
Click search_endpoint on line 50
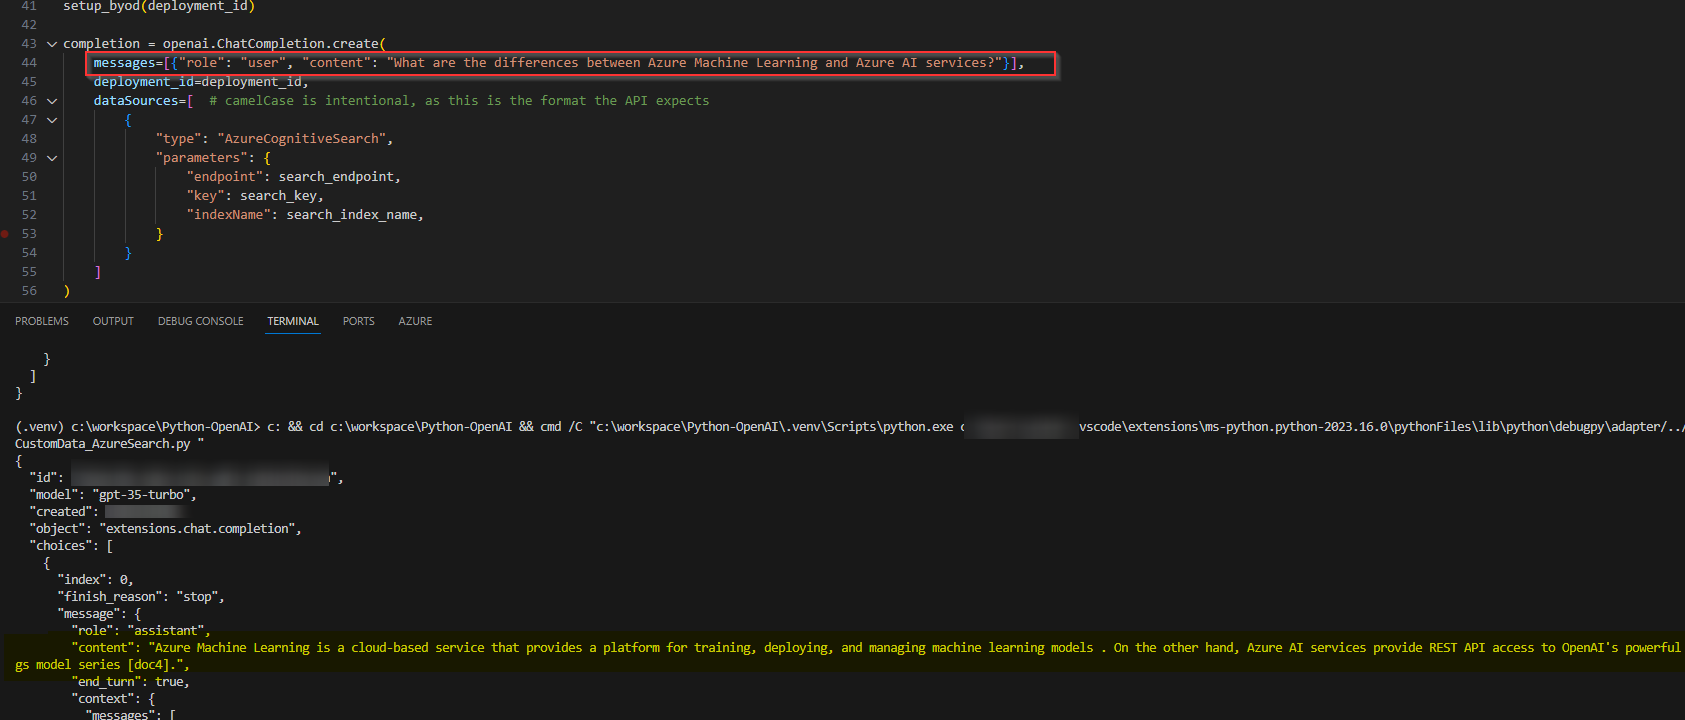click(336, 177)
